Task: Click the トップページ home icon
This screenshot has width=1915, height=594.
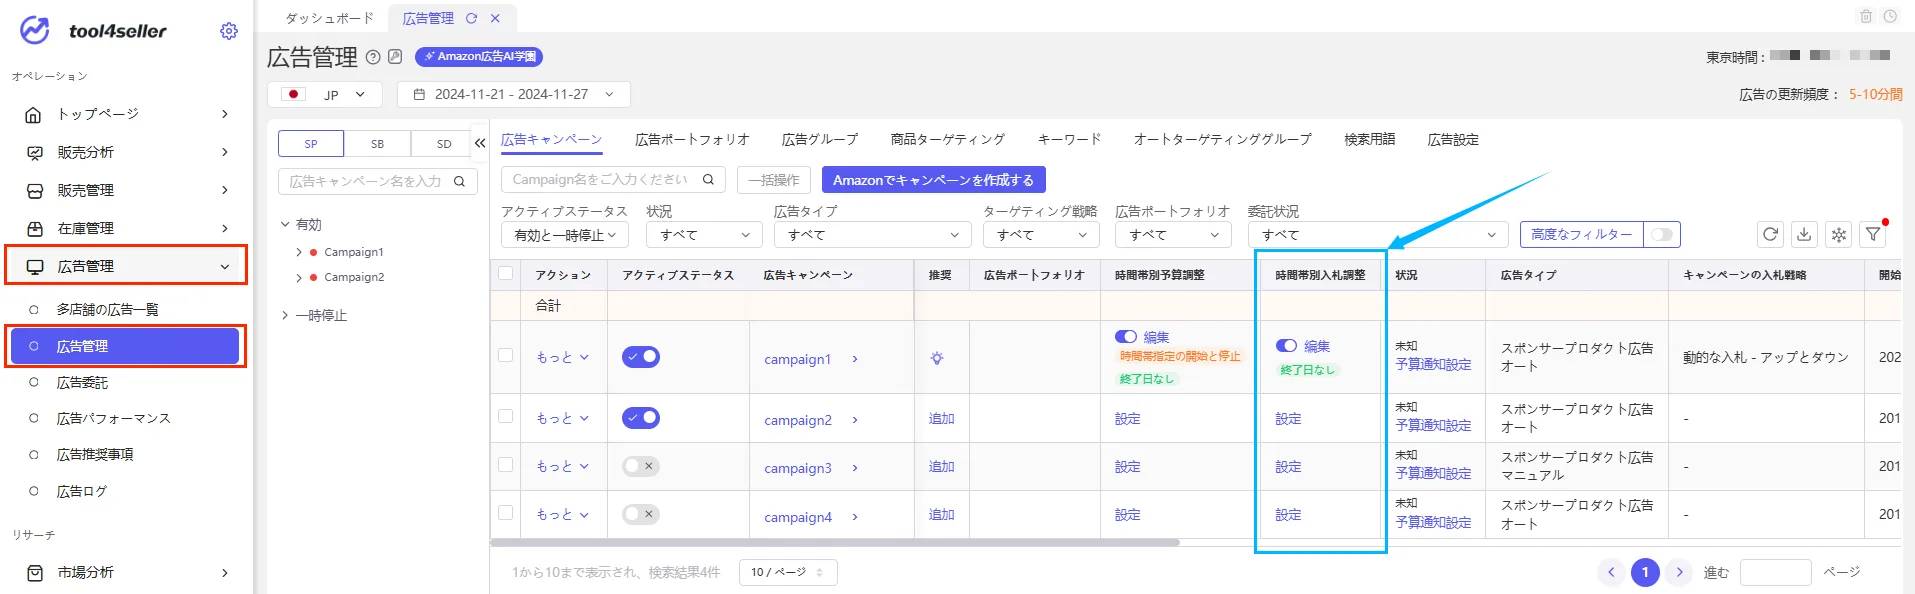Action: pos(34,114)
